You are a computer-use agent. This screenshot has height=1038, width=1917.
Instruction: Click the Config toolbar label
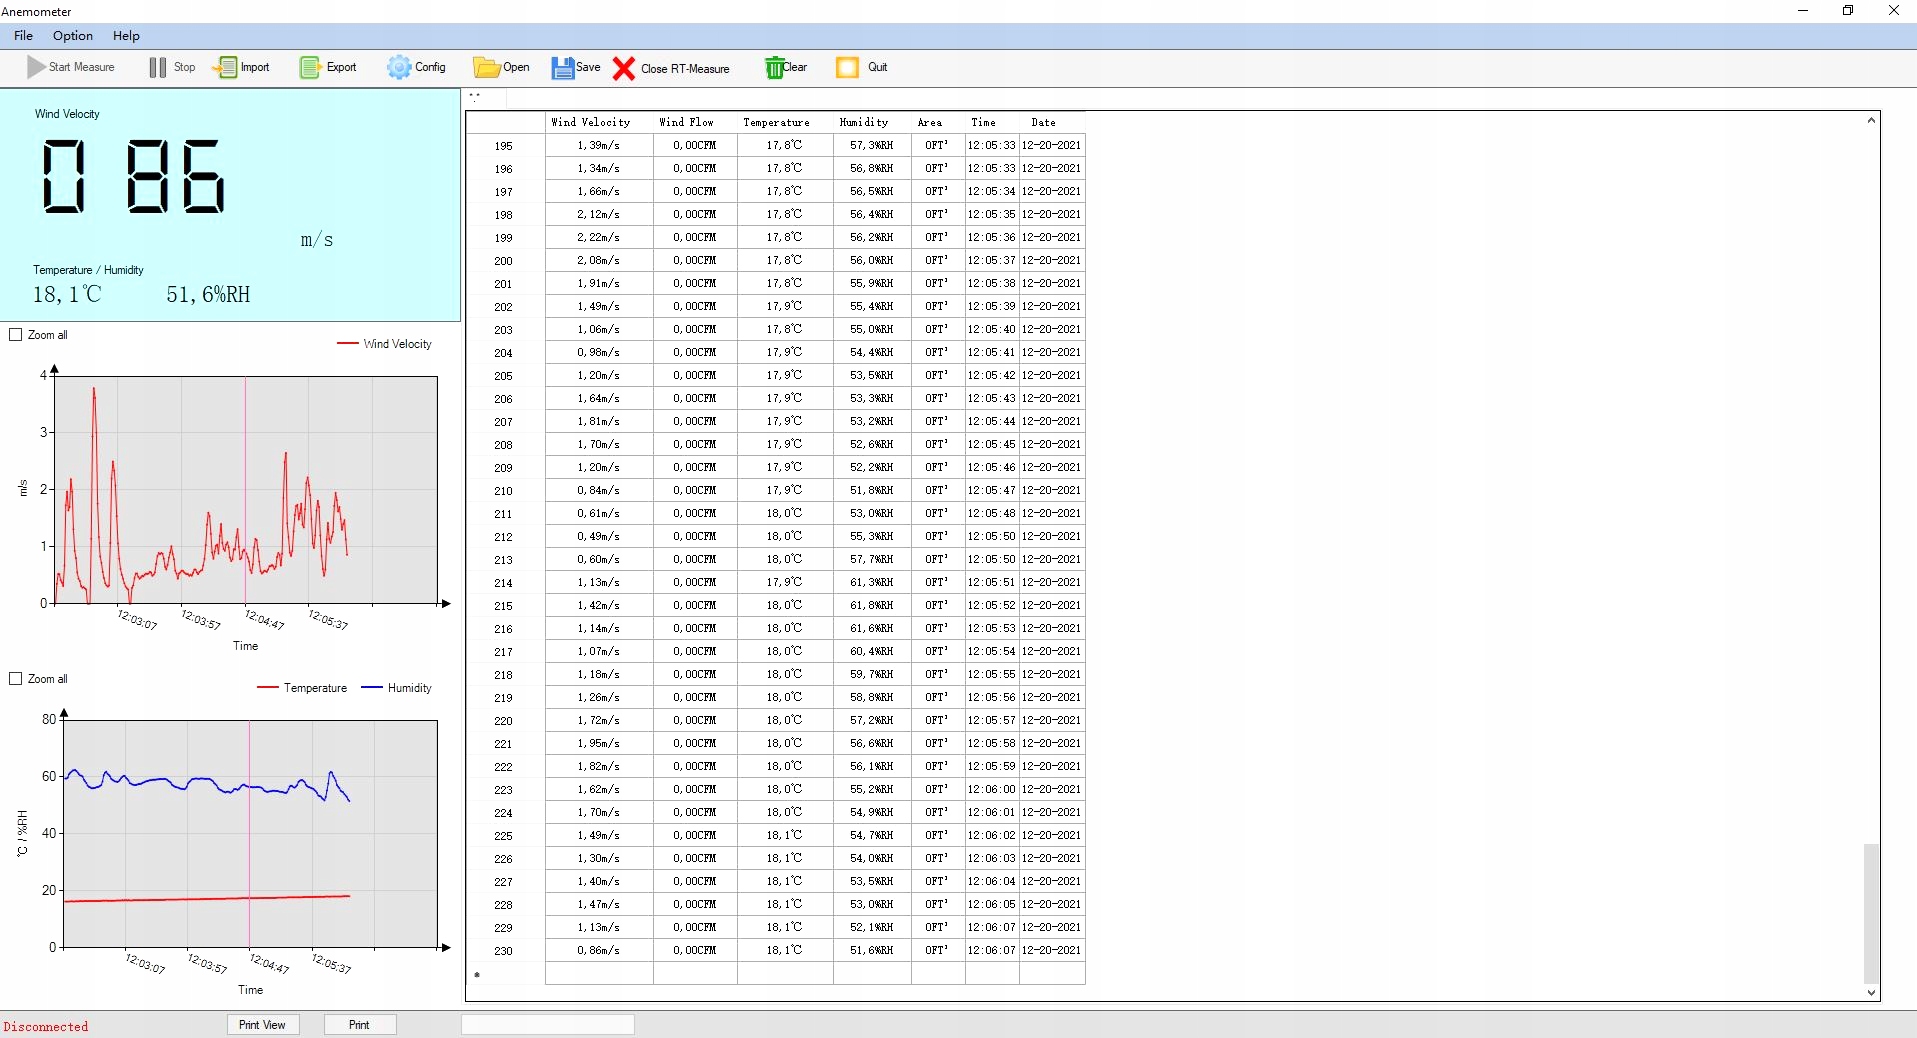point(430,67)
